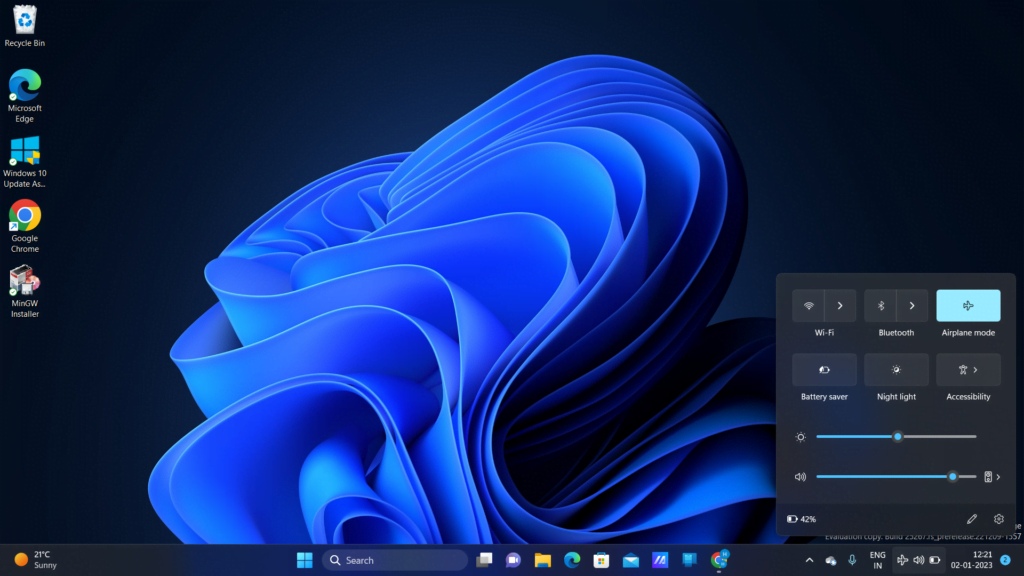This screenshot has height=576, width=1024.
Task: Turn off Airplane mode tile
Action: 968,306
